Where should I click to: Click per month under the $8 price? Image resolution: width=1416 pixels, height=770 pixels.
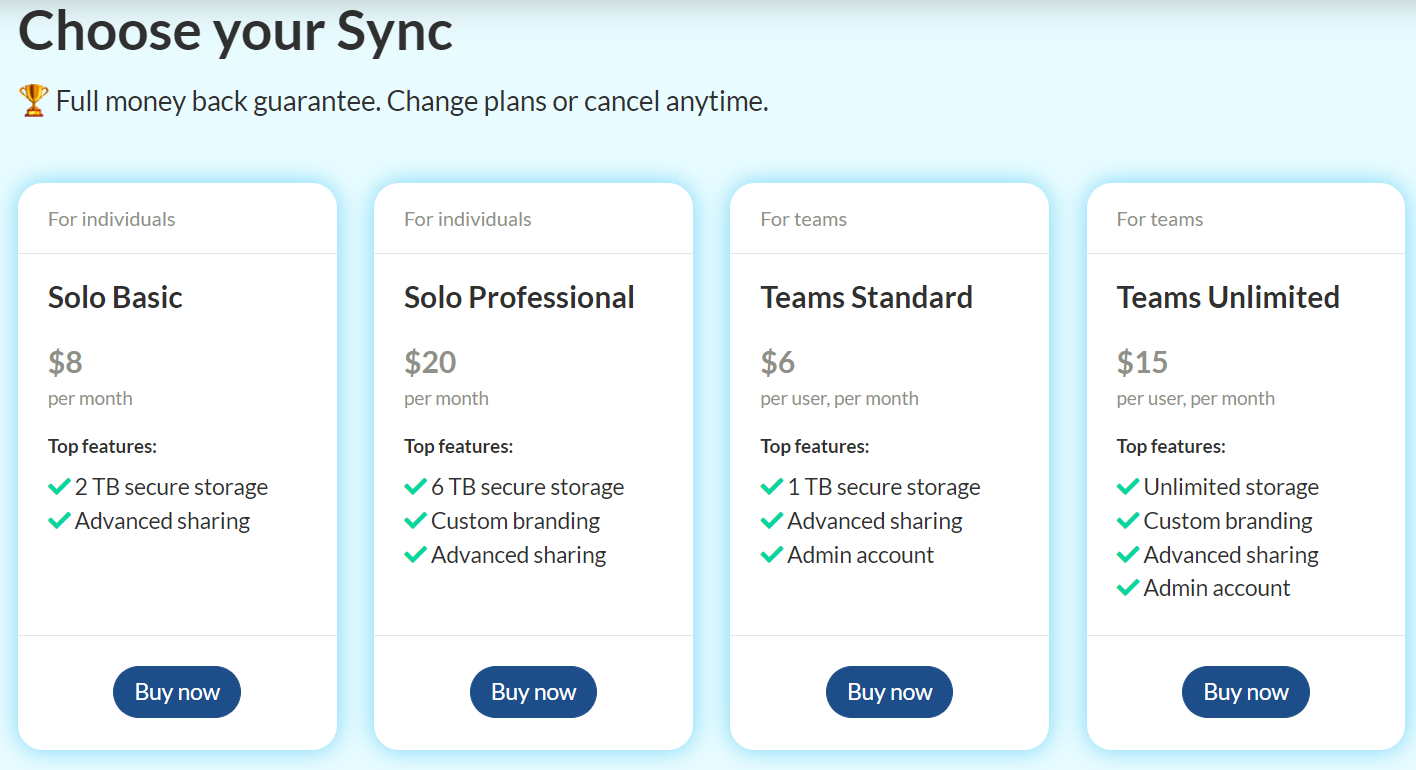(x=90, y=398)
